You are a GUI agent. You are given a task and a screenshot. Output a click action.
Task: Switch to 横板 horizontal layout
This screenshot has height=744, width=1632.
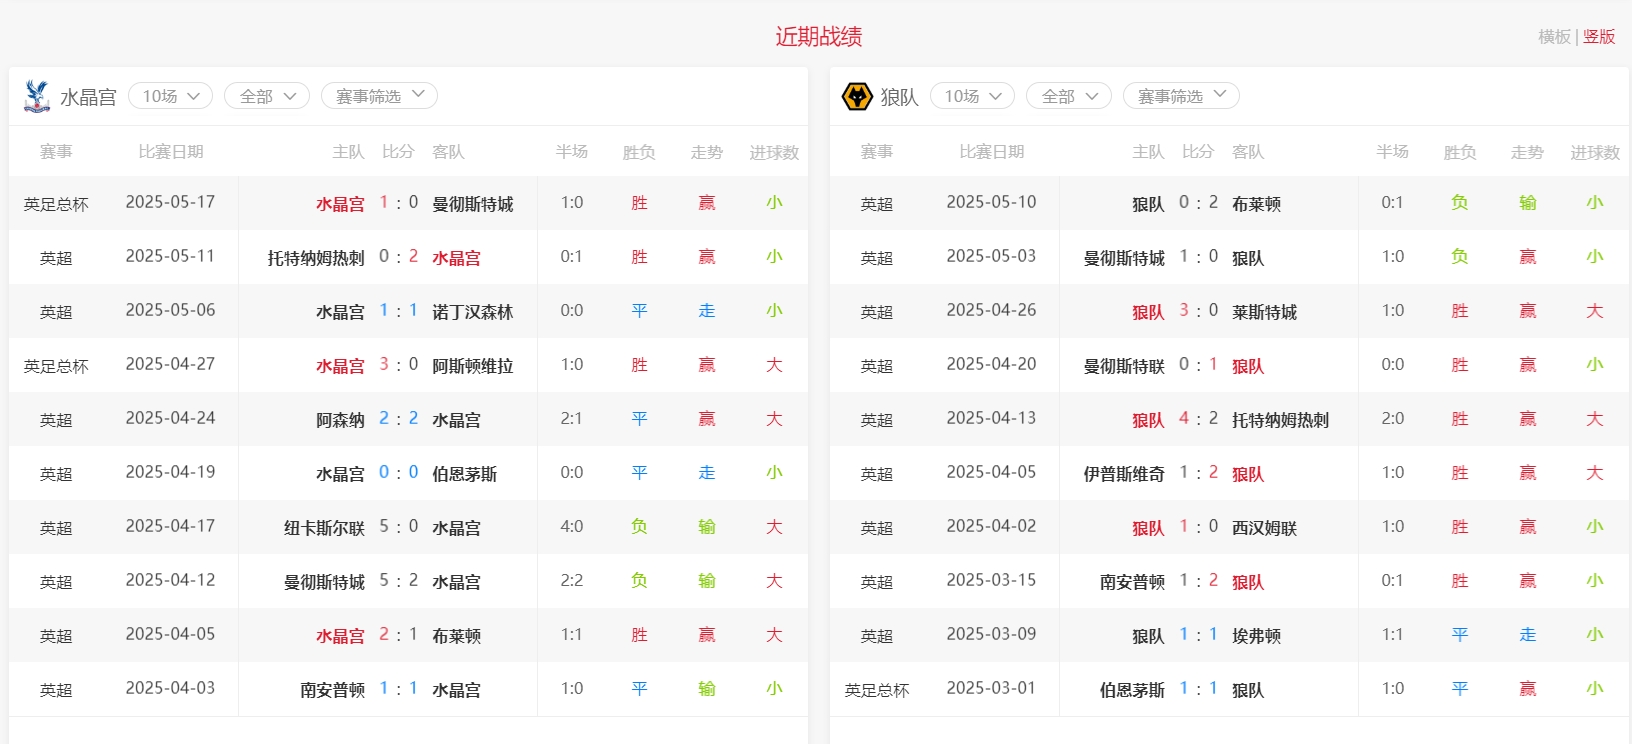tap(1554, 37)
